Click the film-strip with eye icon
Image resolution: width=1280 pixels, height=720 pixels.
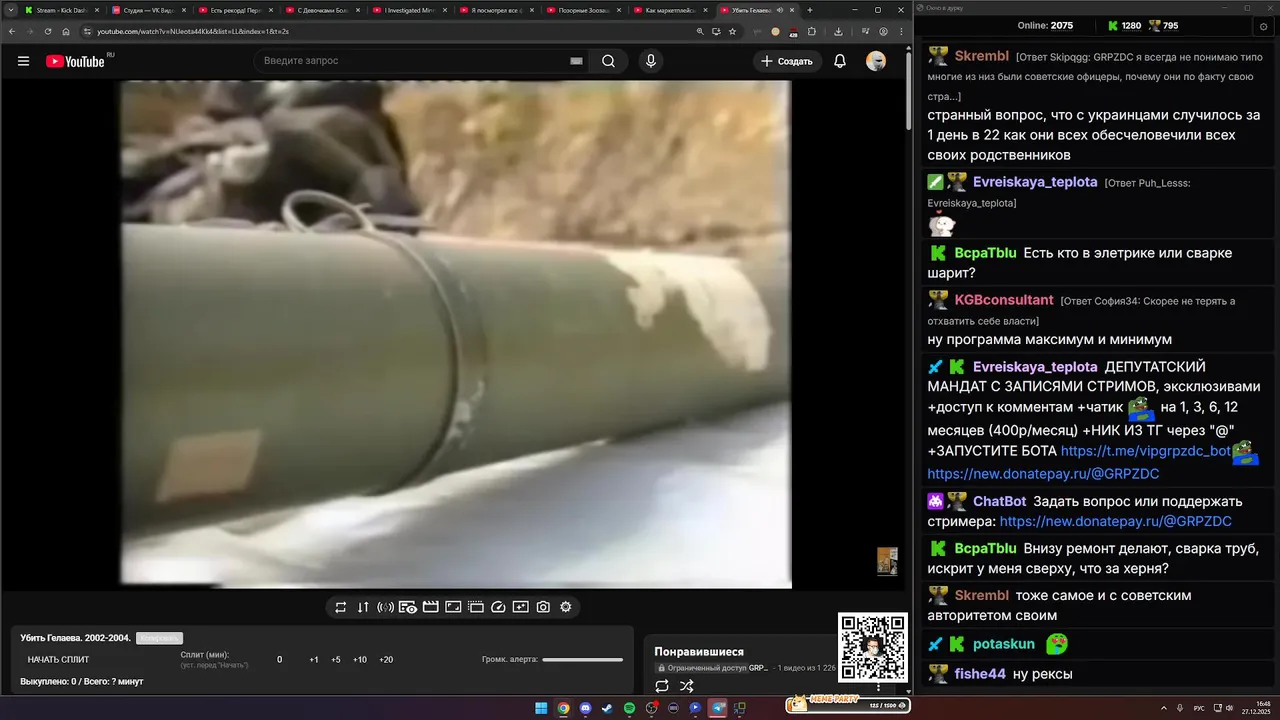(x=408, y=607)
